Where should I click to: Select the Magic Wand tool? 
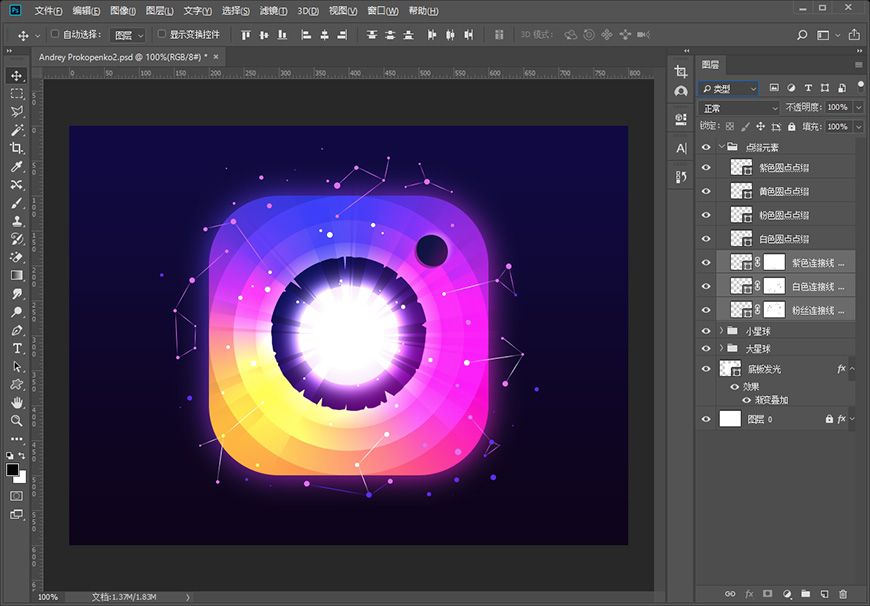pos(17,130)
